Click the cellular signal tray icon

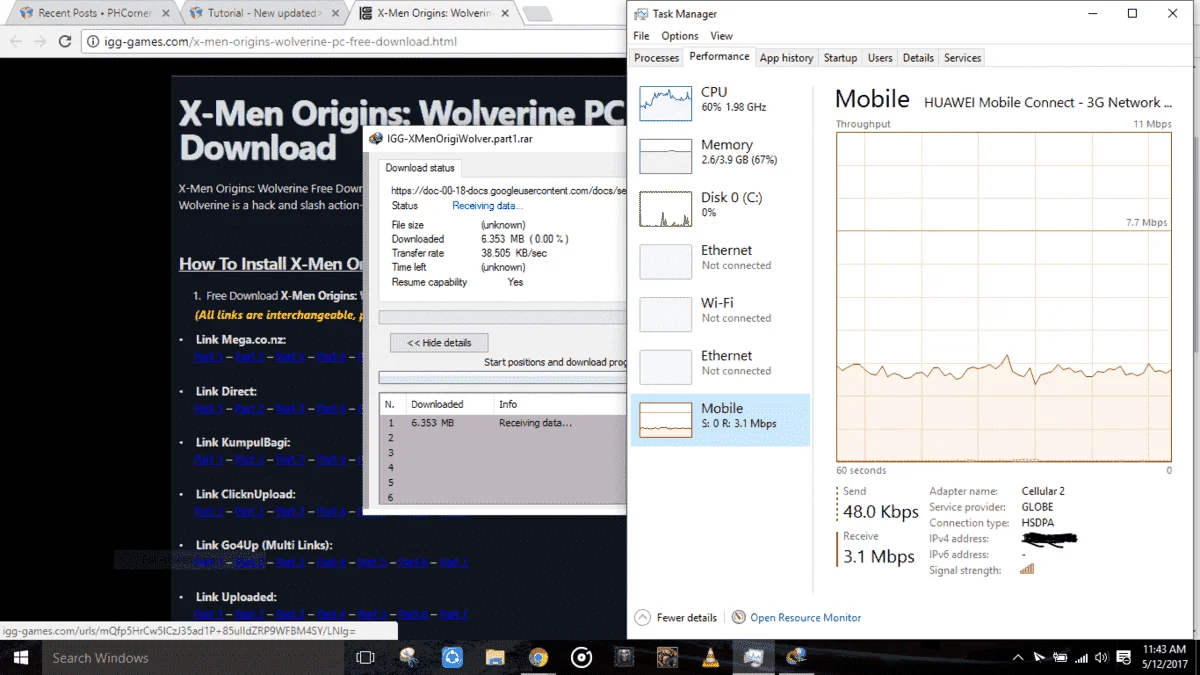pyautogui.click(x=1081, y=658)
